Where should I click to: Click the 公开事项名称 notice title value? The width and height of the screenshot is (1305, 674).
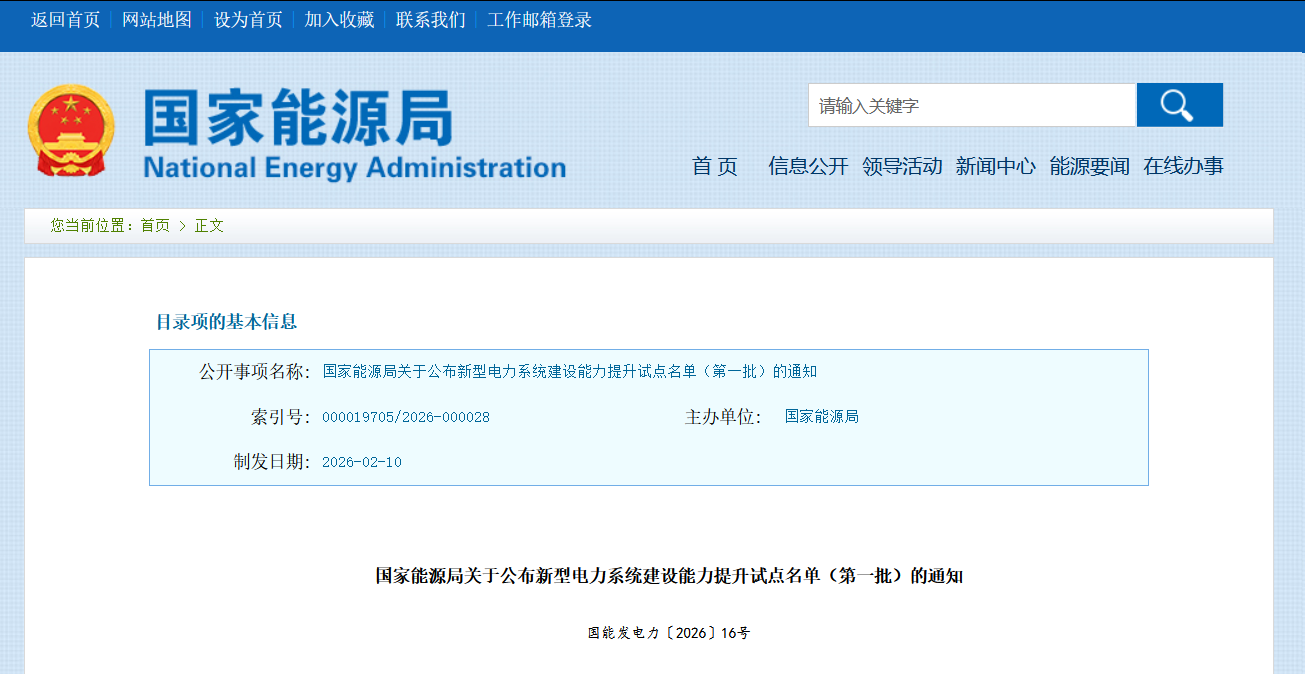click(569, 372)
